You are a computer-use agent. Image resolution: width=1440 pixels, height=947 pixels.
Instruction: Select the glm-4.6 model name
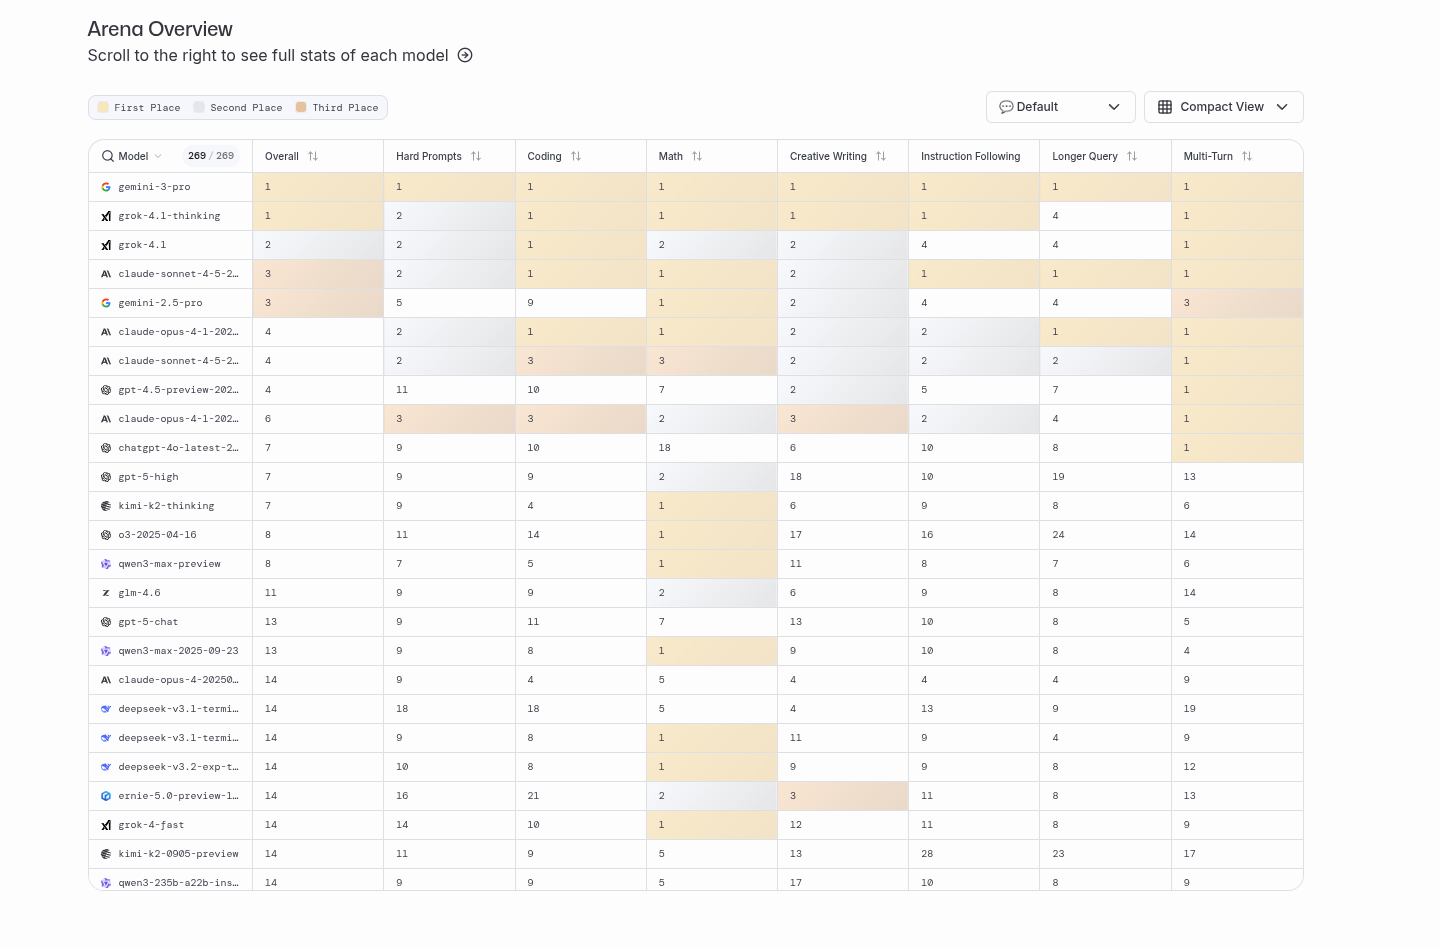(x=139, y=593)
